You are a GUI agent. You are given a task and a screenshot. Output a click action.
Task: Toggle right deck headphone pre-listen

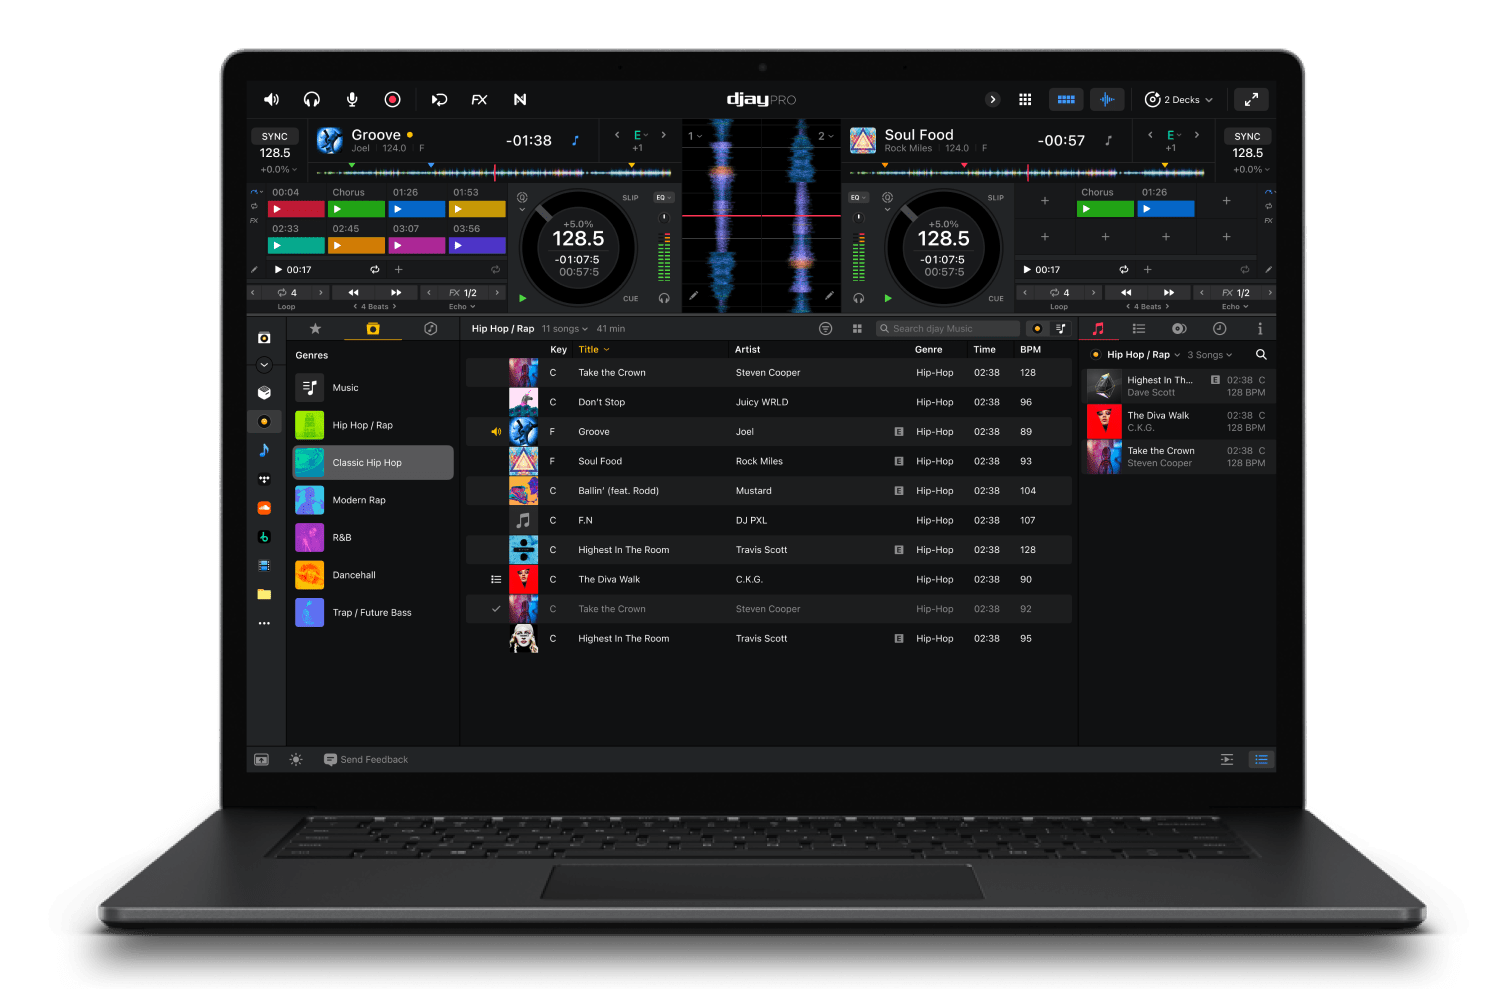coord(858,298)
